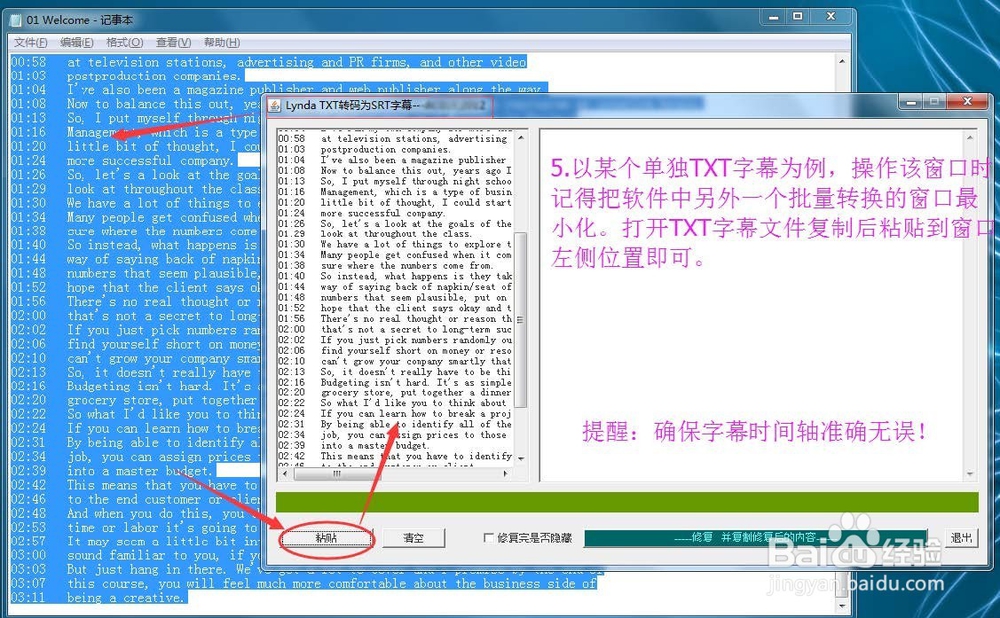Screen dimensions: 1000x618
Task: Click scroll-up arrow of subtitle text pane
Action: 521,138
